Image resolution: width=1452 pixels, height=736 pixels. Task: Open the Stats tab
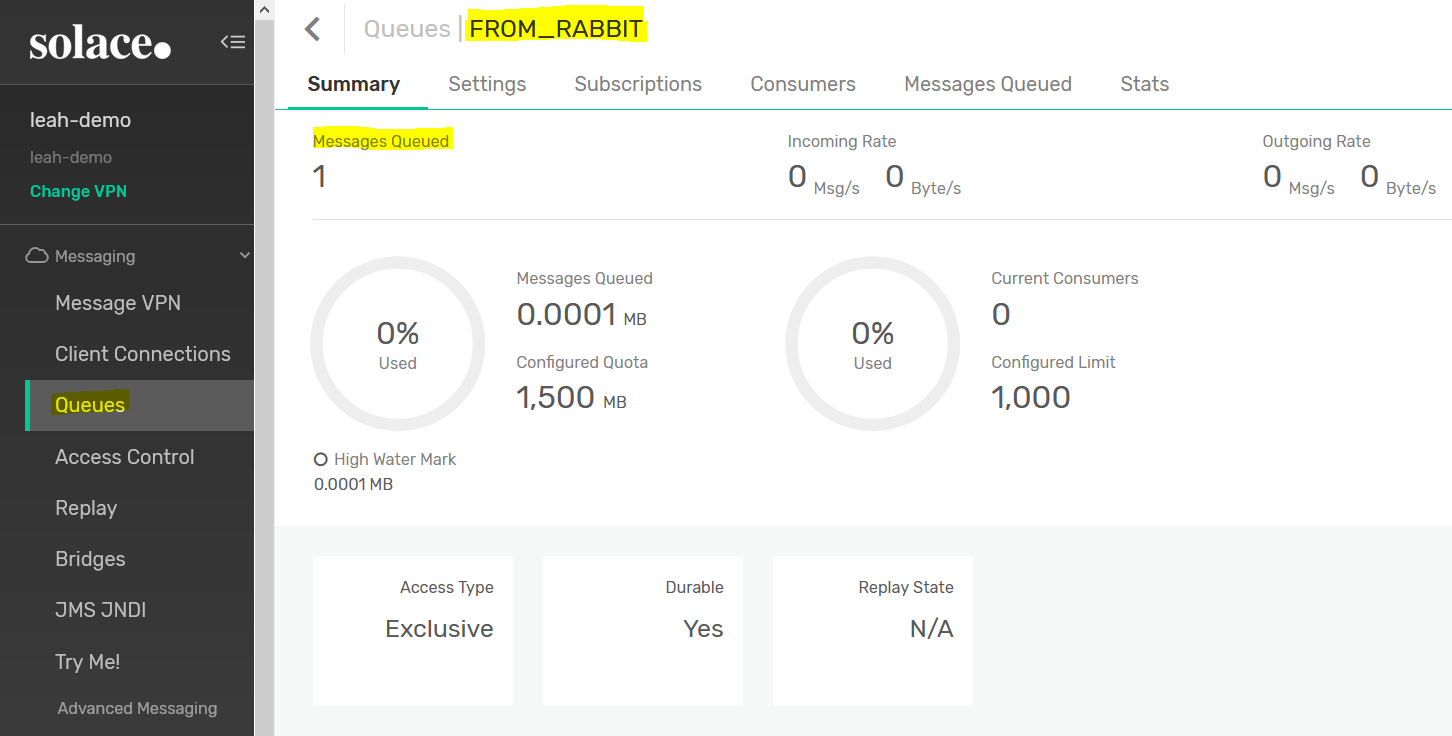tap(1144, 84)
